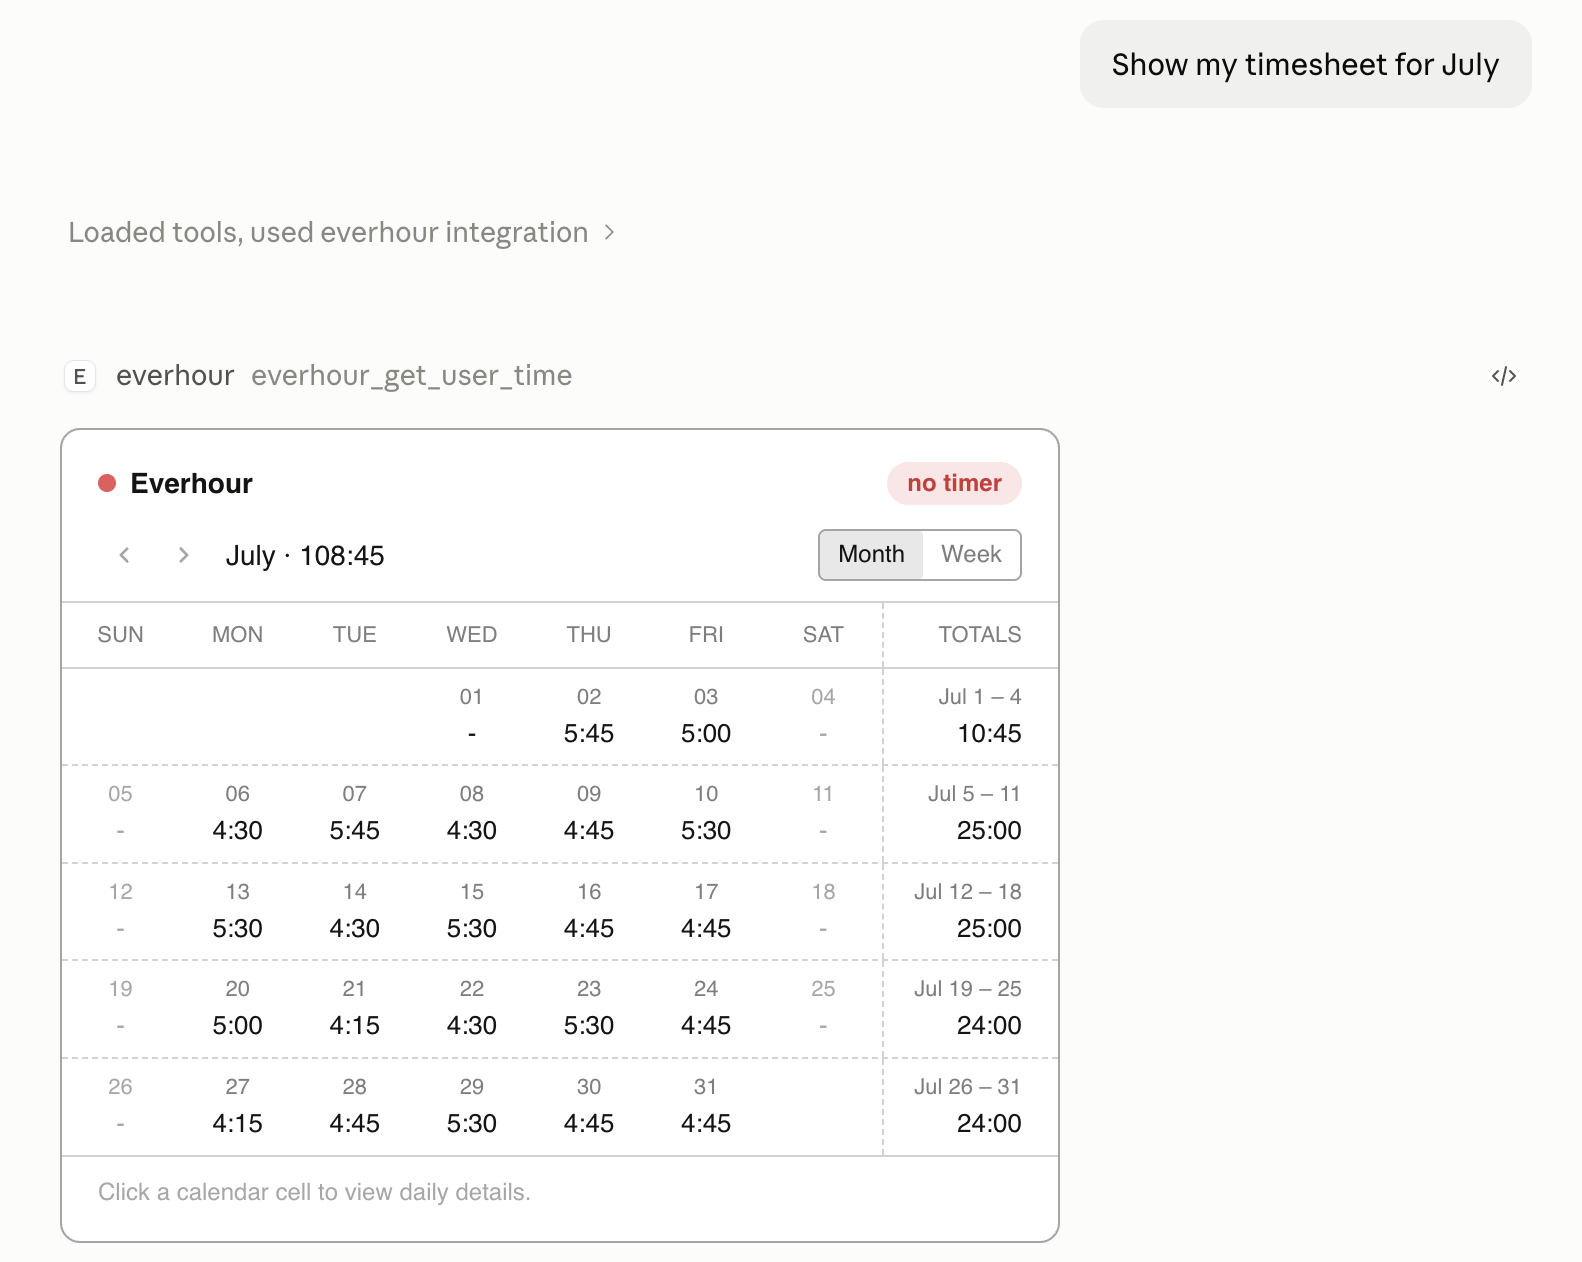Click the TOTALS column header
1582x1262 pixels.
979,635
